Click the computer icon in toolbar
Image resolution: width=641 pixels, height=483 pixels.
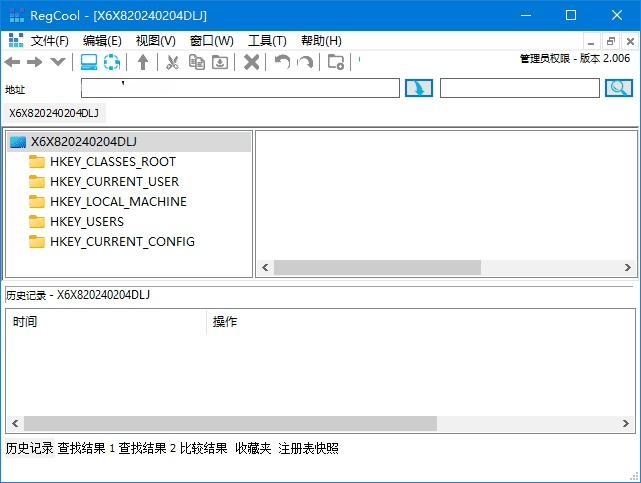[x=89, y=62]
